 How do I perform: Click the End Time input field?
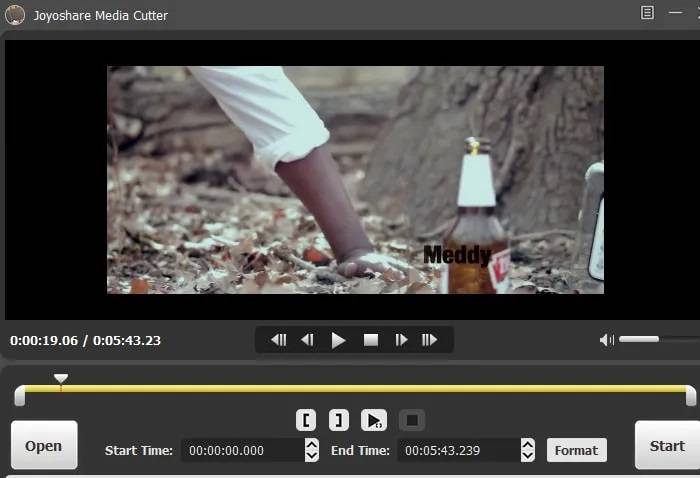click(459, 450)
